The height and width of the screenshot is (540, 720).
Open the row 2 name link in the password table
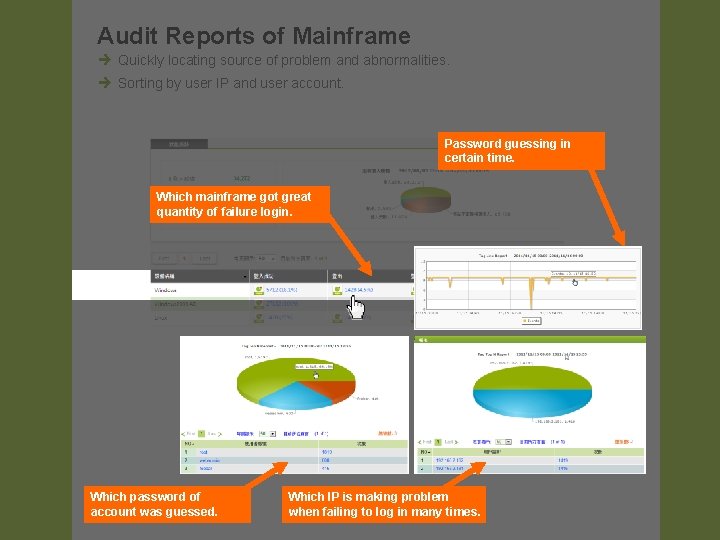click(209, 461)
